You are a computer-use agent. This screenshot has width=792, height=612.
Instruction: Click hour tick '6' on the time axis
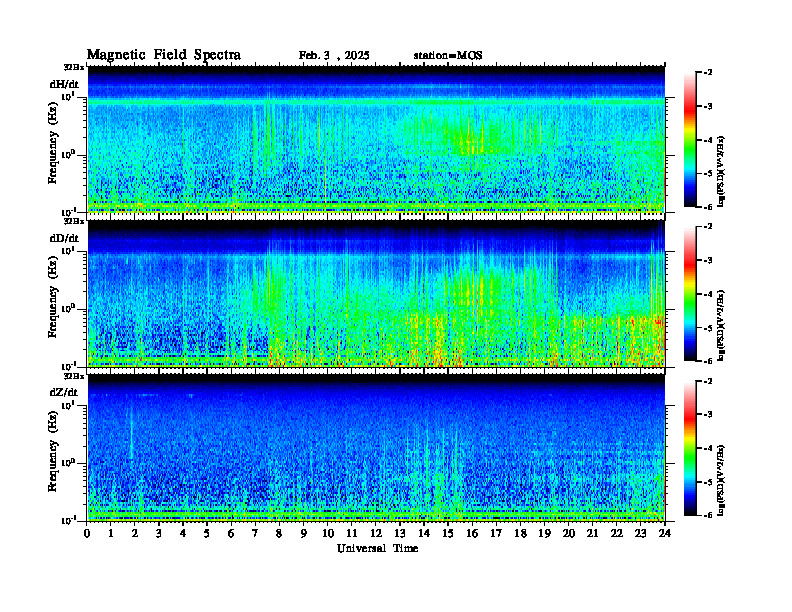tap(231, 534)
